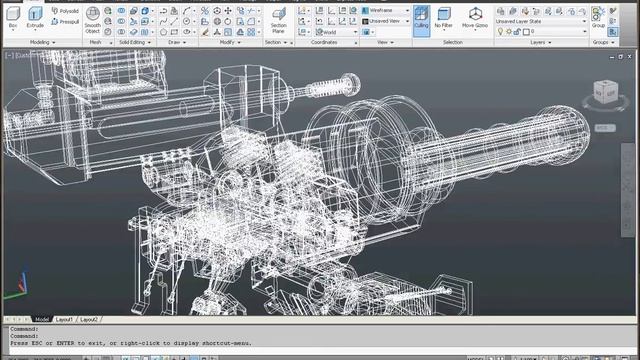Open the Unsaved Layer State dropdown
The image size is (640, 360).
coord(541,21)
